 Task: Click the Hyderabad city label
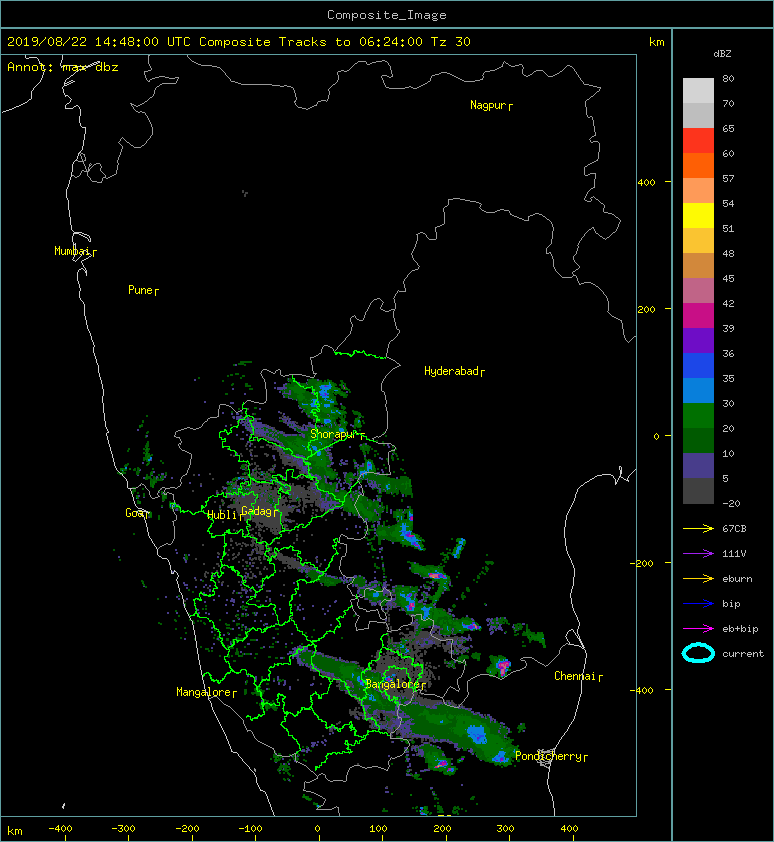tap(451, 371)
